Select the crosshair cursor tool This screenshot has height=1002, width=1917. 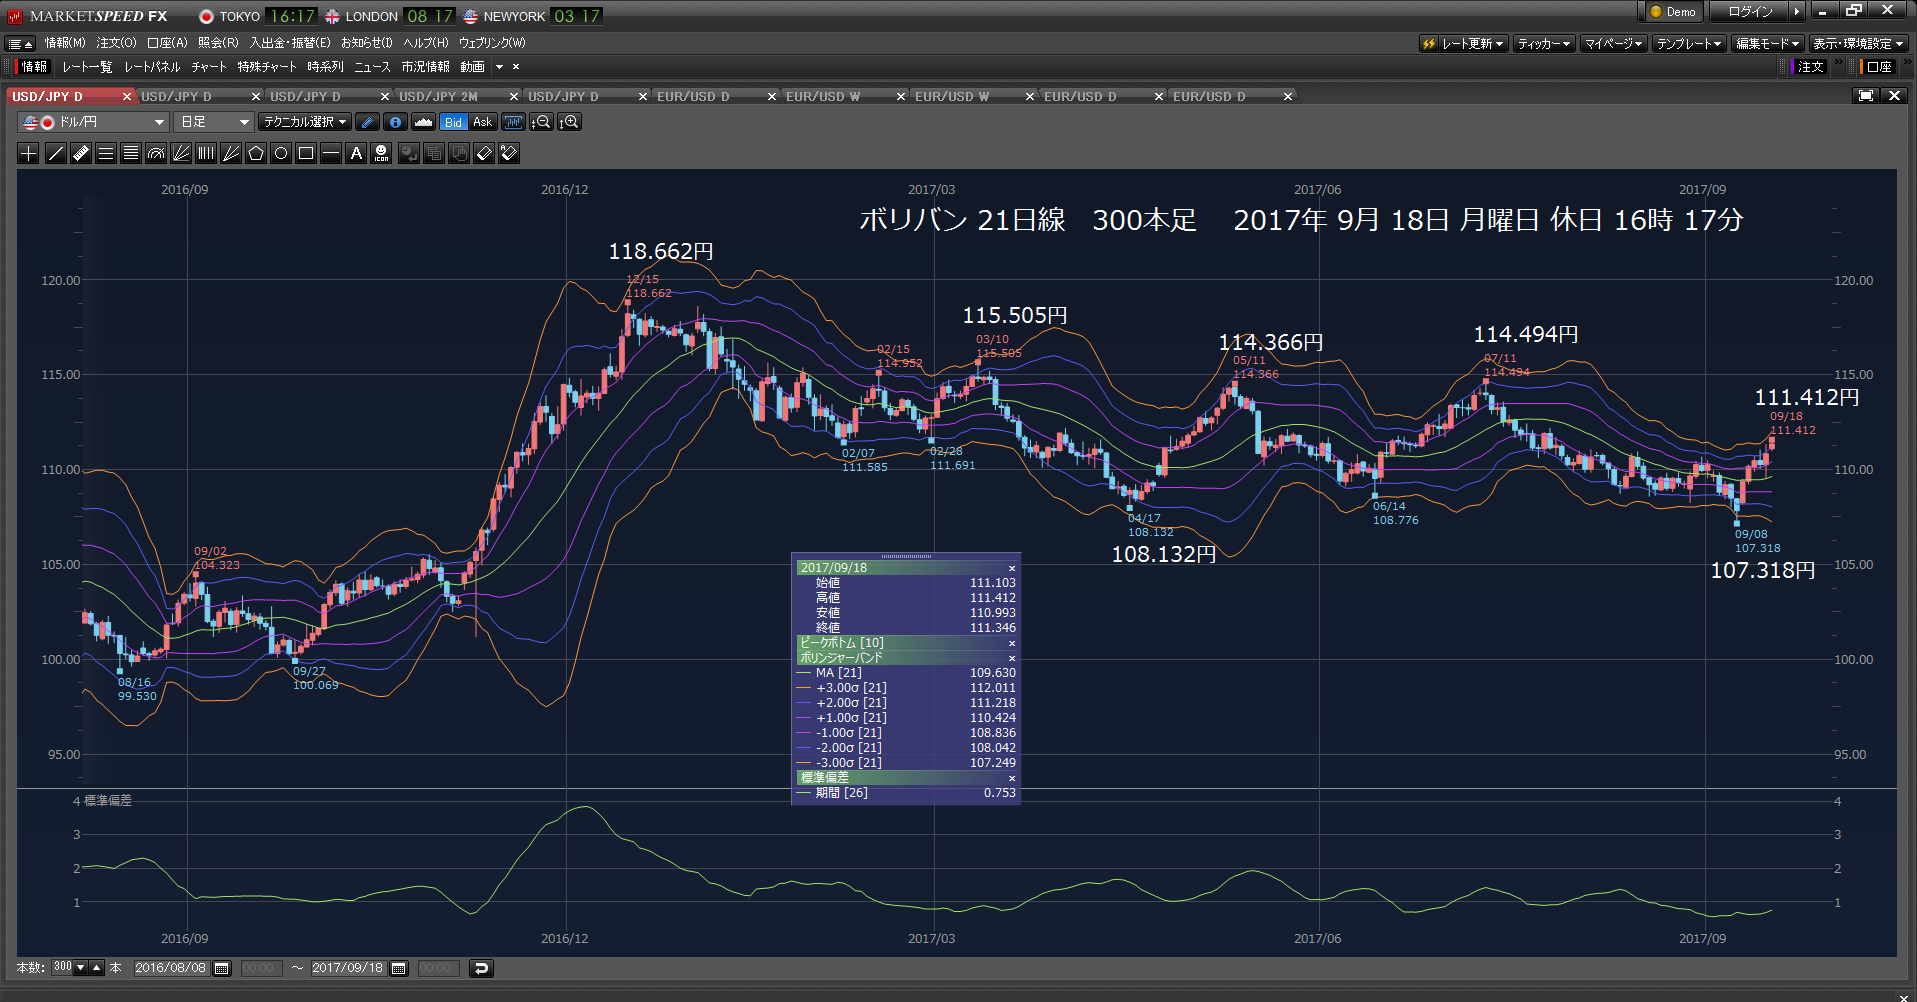coord(29,153)
